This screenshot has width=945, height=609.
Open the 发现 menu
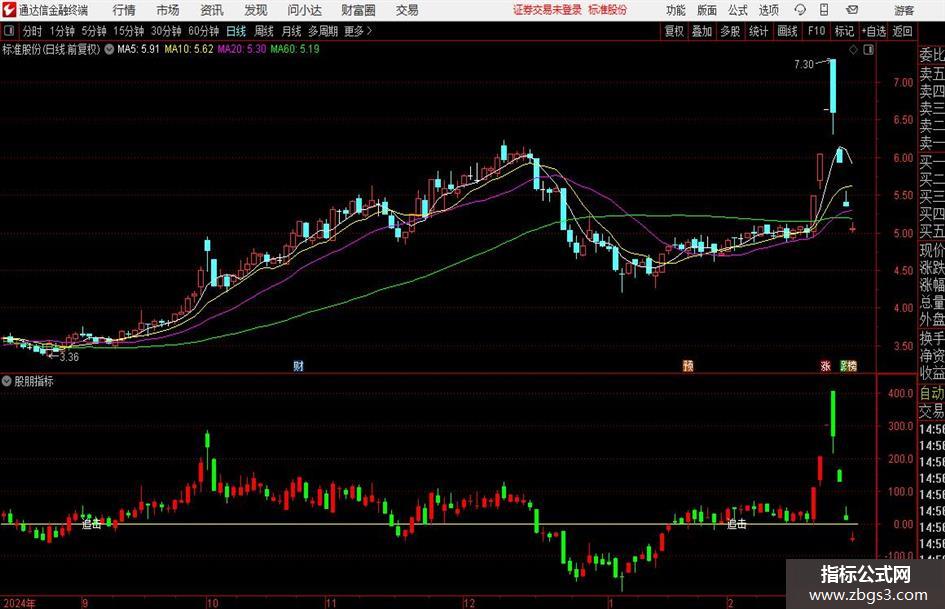tap(256, 10)
